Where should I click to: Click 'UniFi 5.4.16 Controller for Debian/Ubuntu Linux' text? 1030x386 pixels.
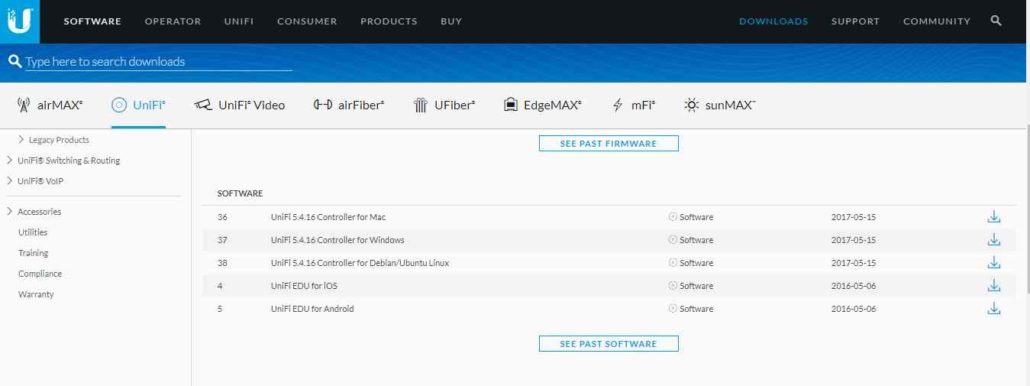pyautogui.click(x=360, y=263)
